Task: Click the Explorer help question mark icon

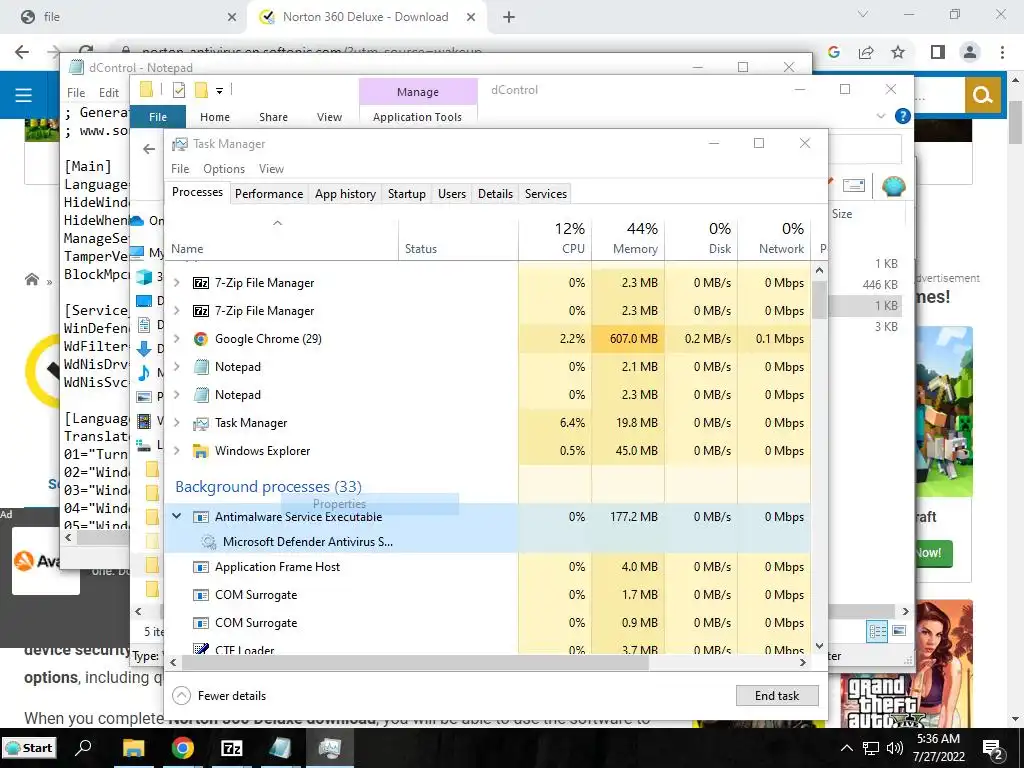Action: click(903, 116)
